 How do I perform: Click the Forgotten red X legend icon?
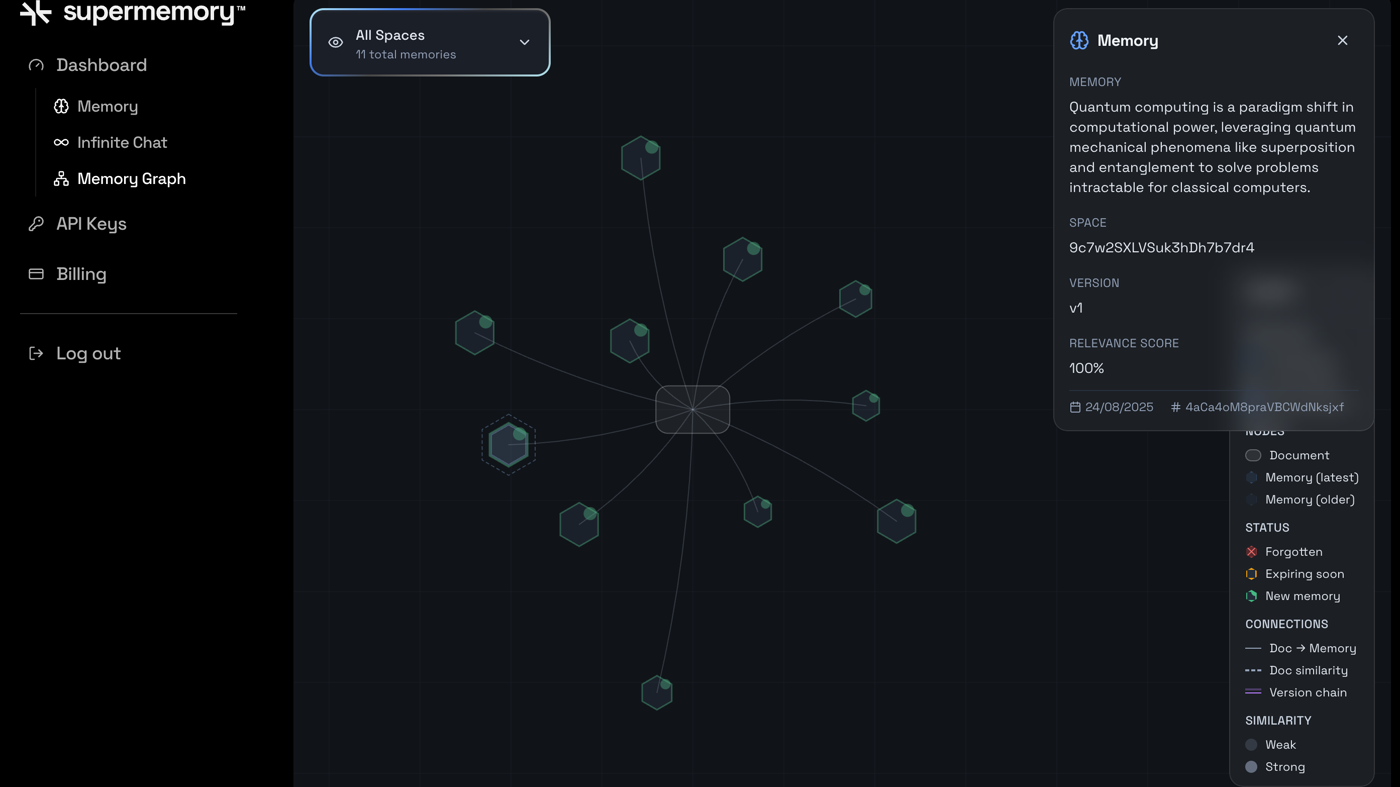click(x=1251, y=552)
